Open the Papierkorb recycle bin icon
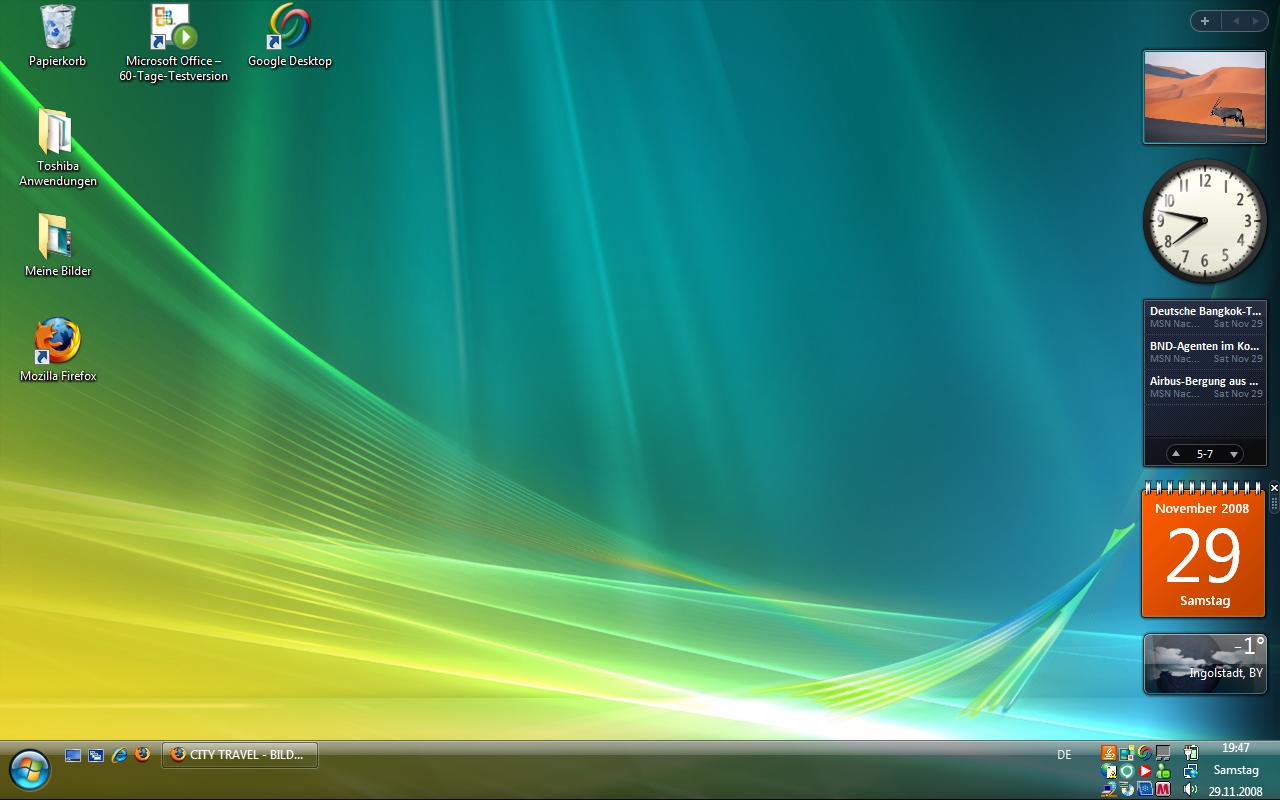Viewport: 1280px width, 800px height. [57, 28]
